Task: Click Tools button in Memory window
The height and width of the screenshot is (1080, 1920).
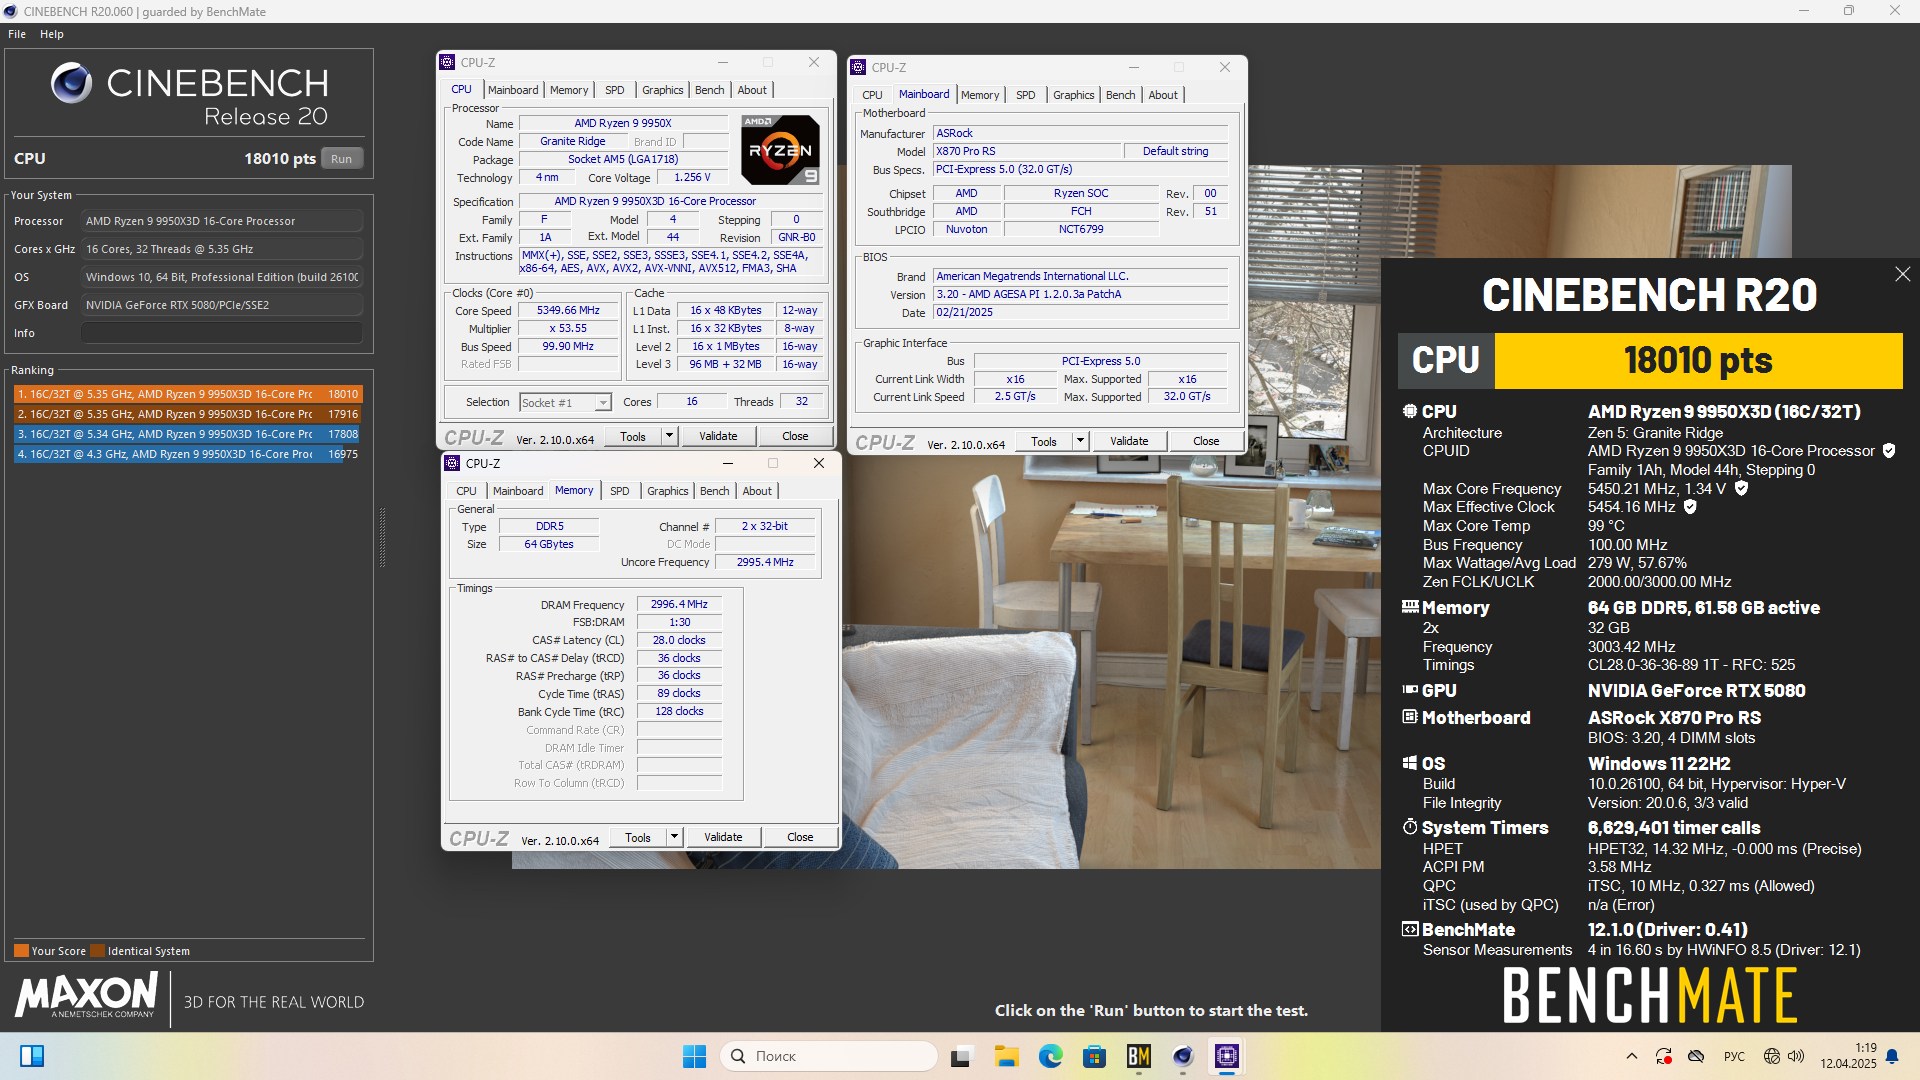Action: [638, 837]
